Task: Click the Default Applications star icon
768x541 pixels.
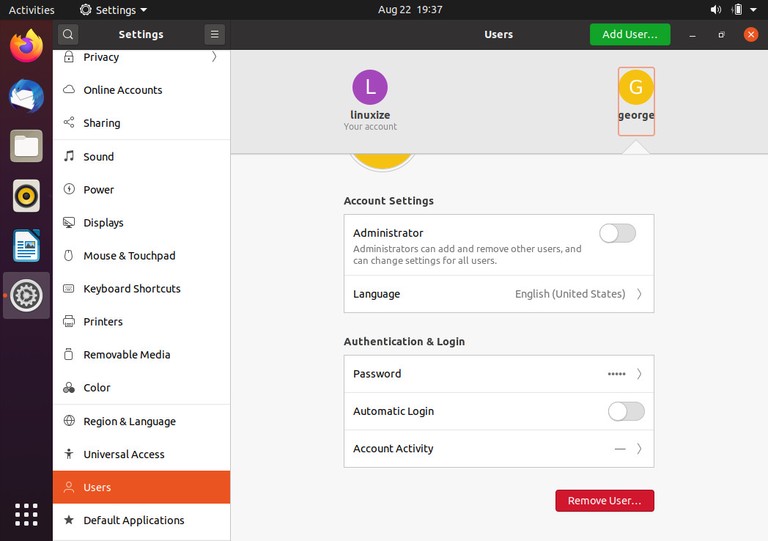Action: coord(69,519)
